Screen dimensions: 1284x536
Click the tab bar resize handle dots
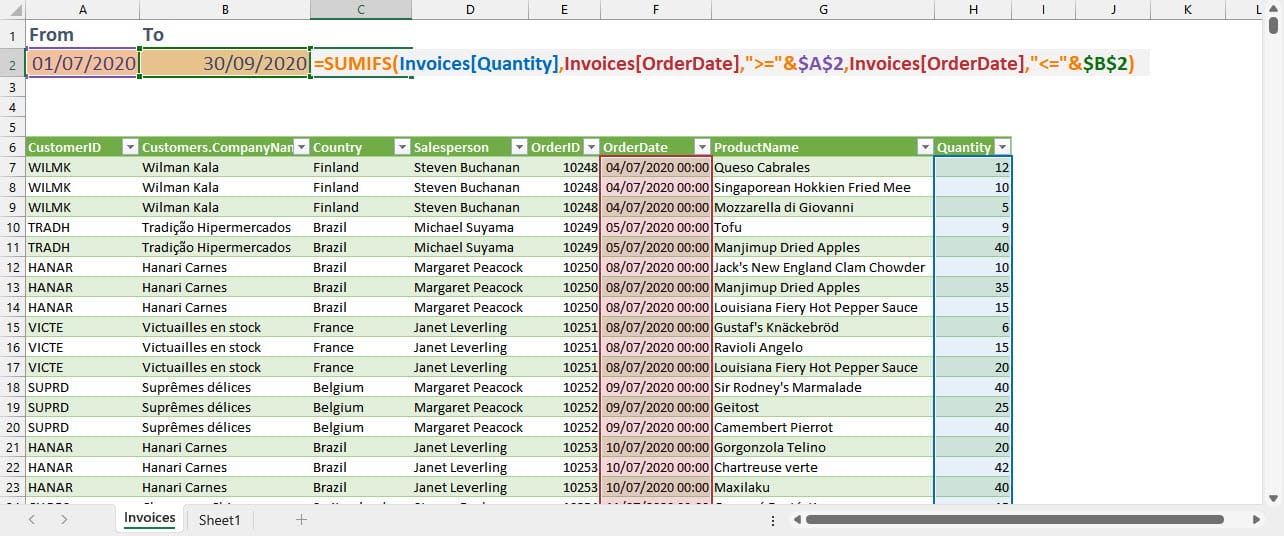(773, 520)
